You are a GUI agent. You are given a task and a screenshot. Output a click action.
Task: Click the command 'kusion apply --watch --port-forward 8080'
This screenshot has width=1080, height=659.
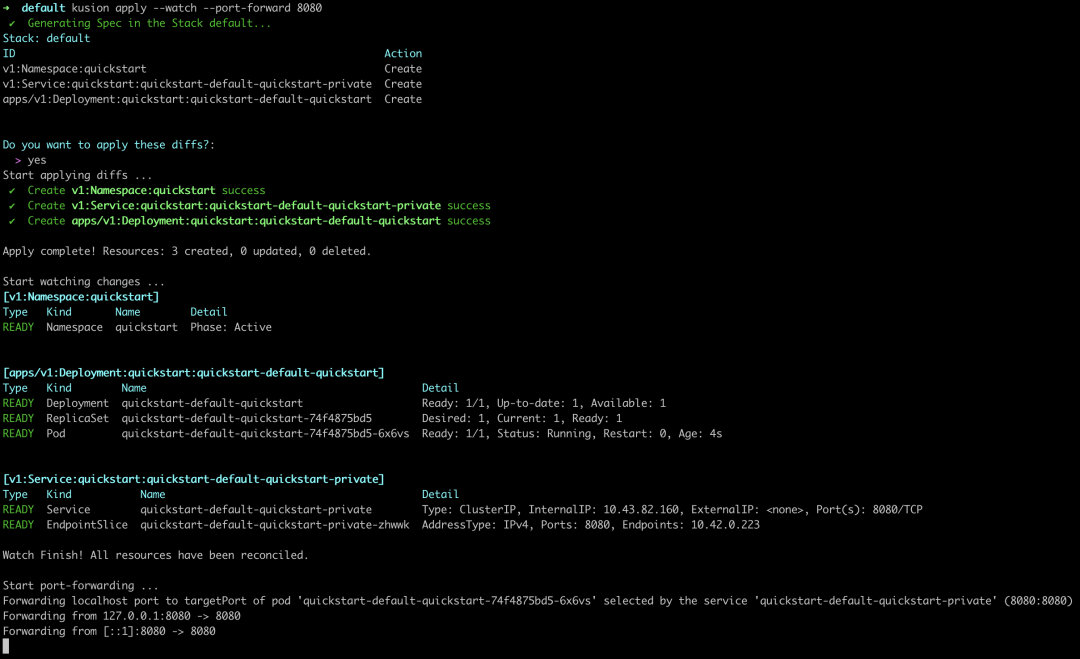(x=196, y=8)
